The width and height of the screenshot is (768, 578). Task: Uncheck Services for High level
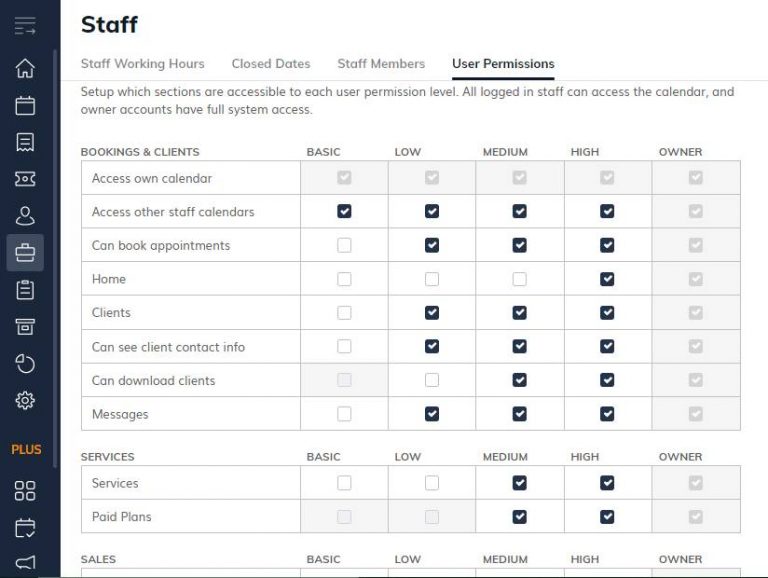click(607, 483)
